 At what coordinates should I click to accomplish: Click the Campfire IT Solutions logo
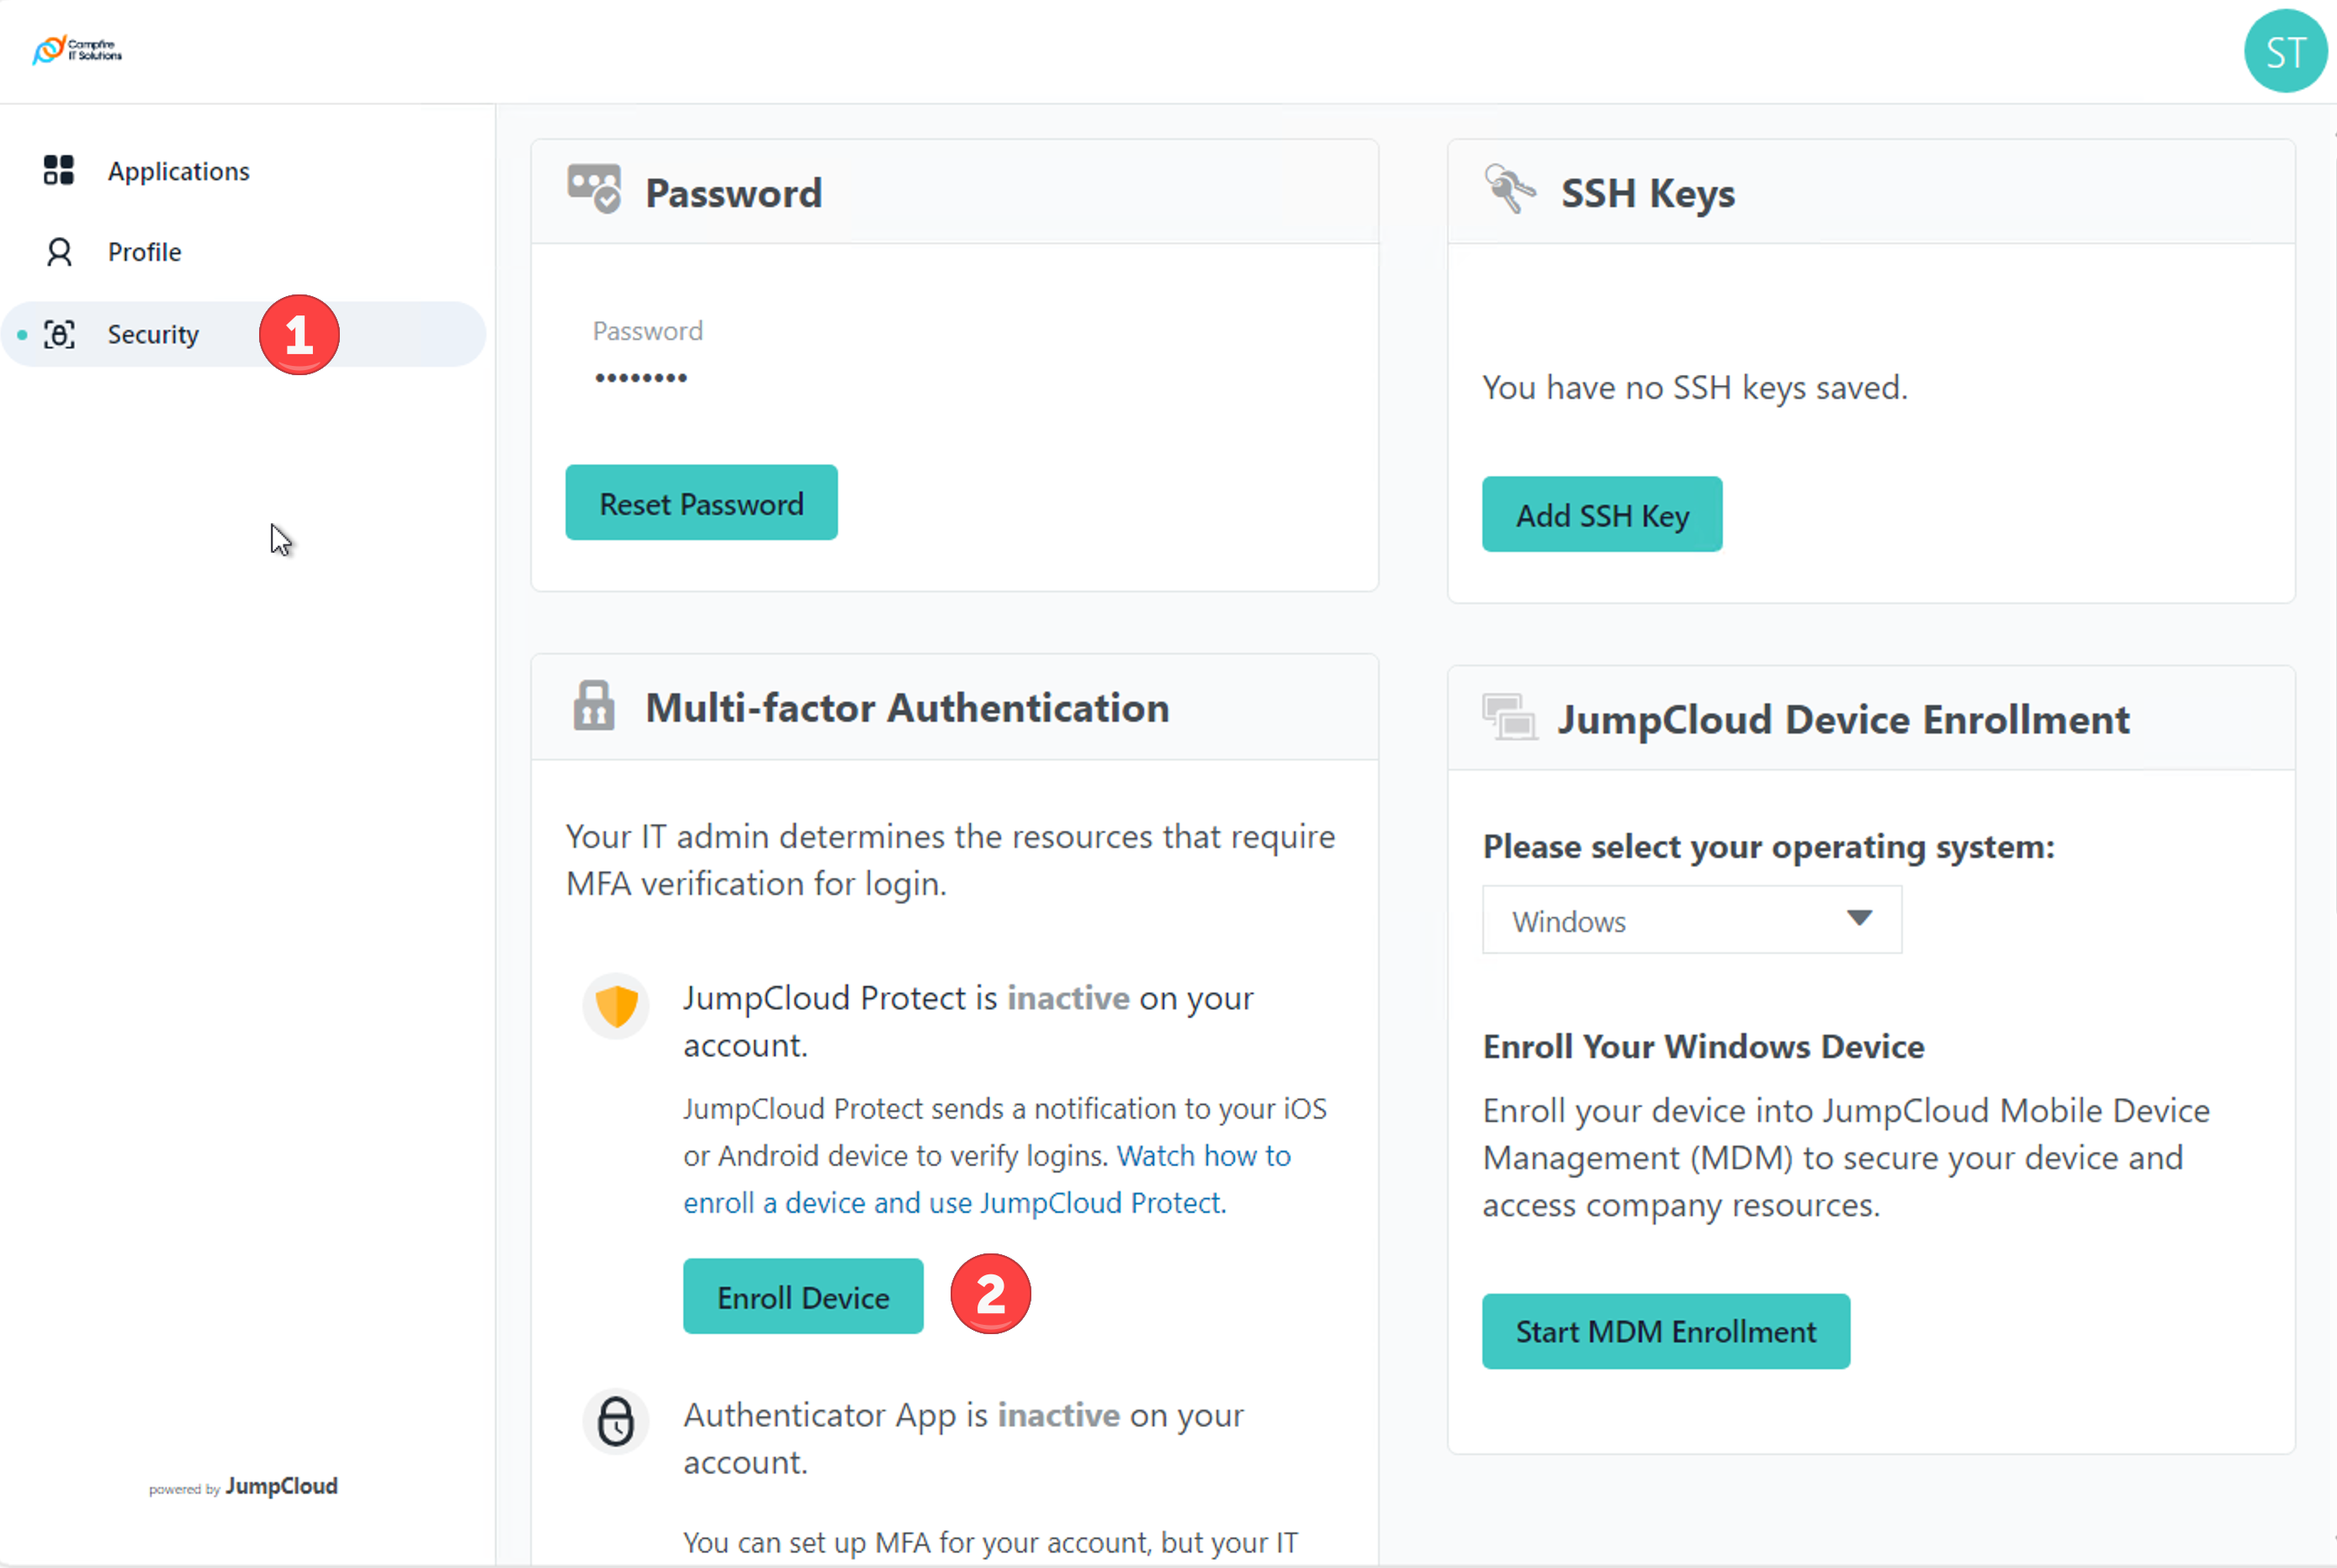click(77, 49)
